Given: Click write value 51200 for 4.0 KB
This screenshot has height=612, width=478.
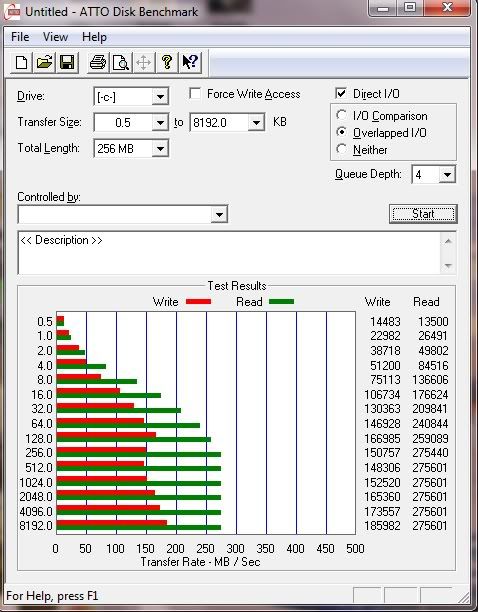Looking at the screenshot, I should click(385, 366).
